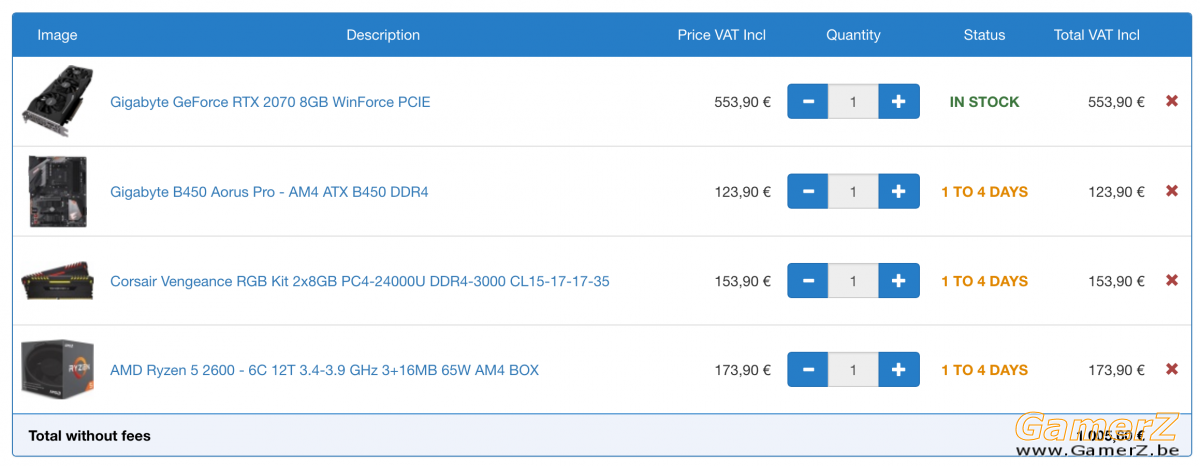Screen dimensions: 1200x466
Task: Click the Price VAT Incl column header
Action: pyautogui.click(x=721, y=35)
